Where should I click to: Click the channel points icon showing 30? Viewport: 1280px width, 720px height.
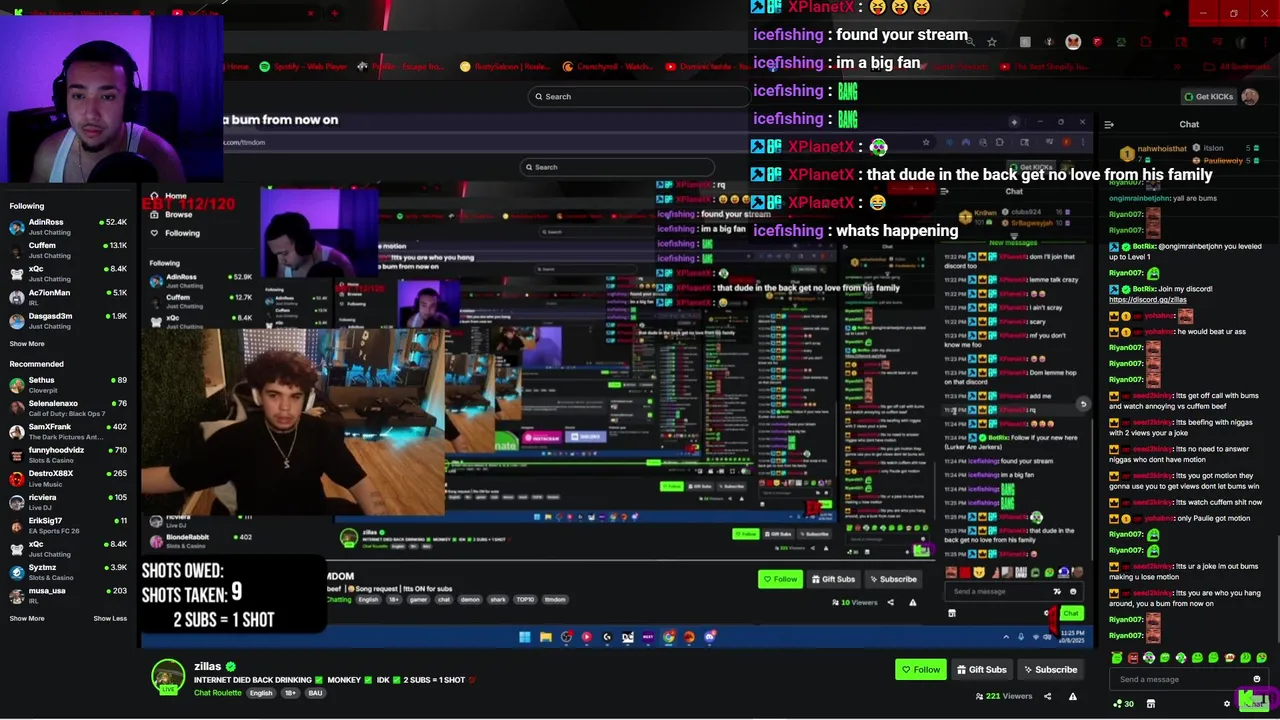click(1124, 704)
